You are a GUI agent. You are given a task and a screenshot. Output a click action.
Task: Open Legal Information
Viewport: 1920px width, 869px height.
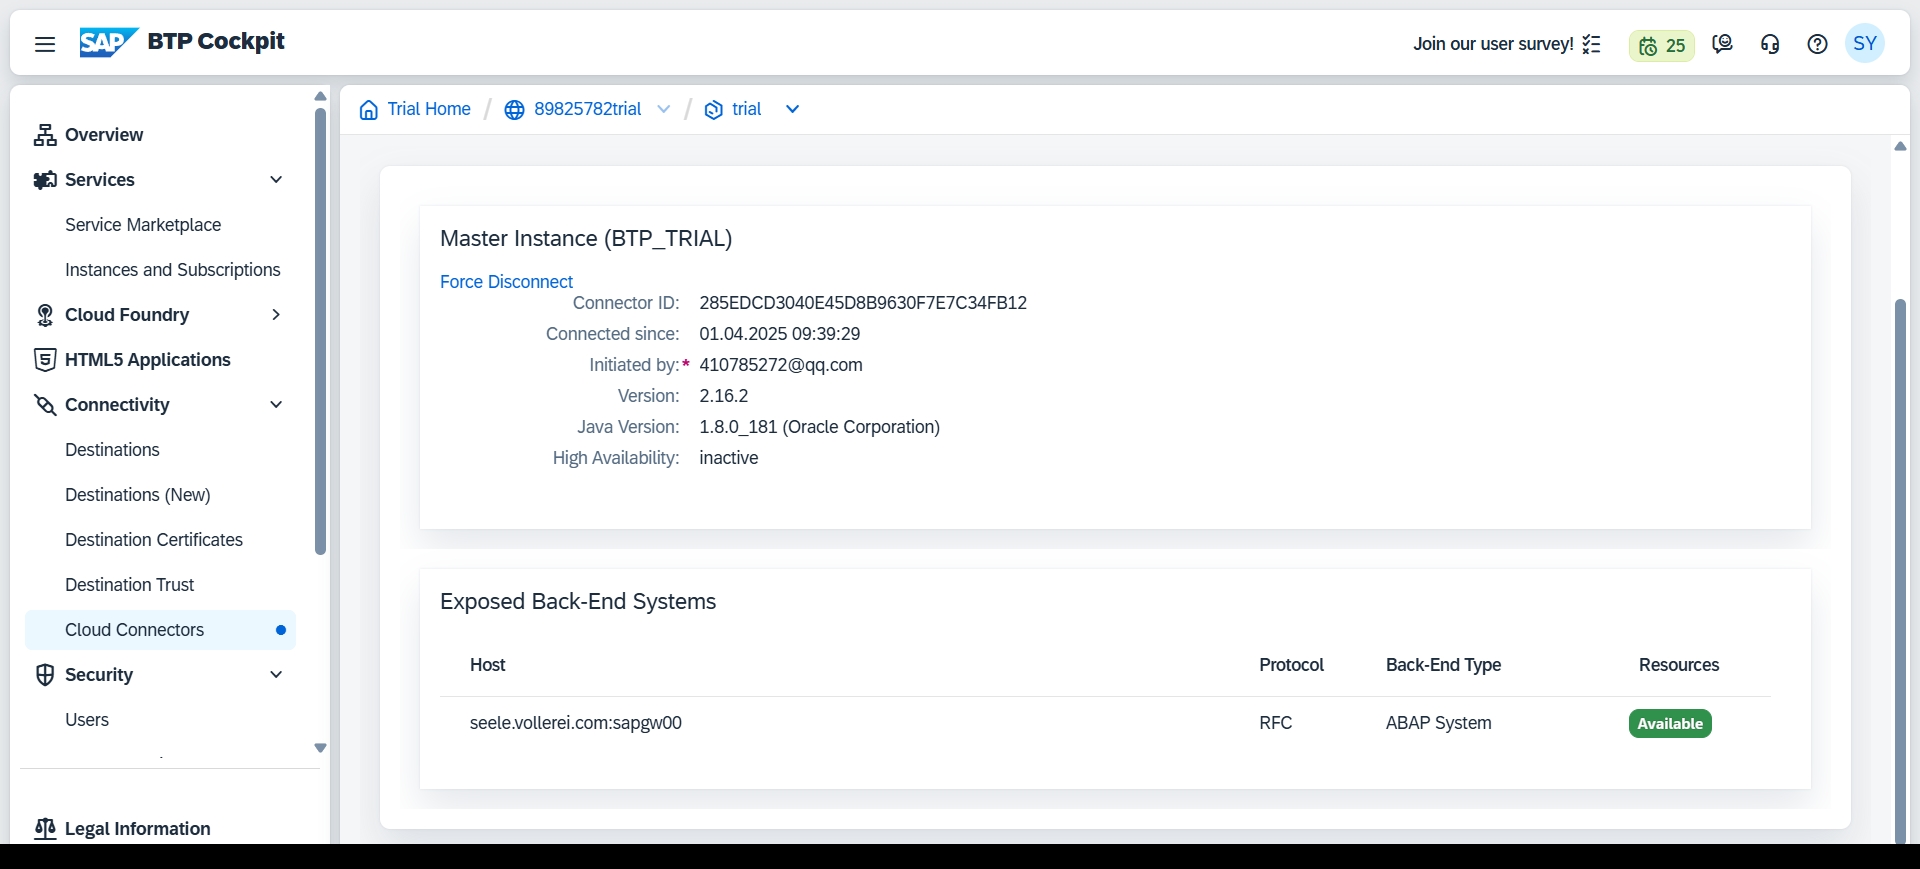click(137, 829)
